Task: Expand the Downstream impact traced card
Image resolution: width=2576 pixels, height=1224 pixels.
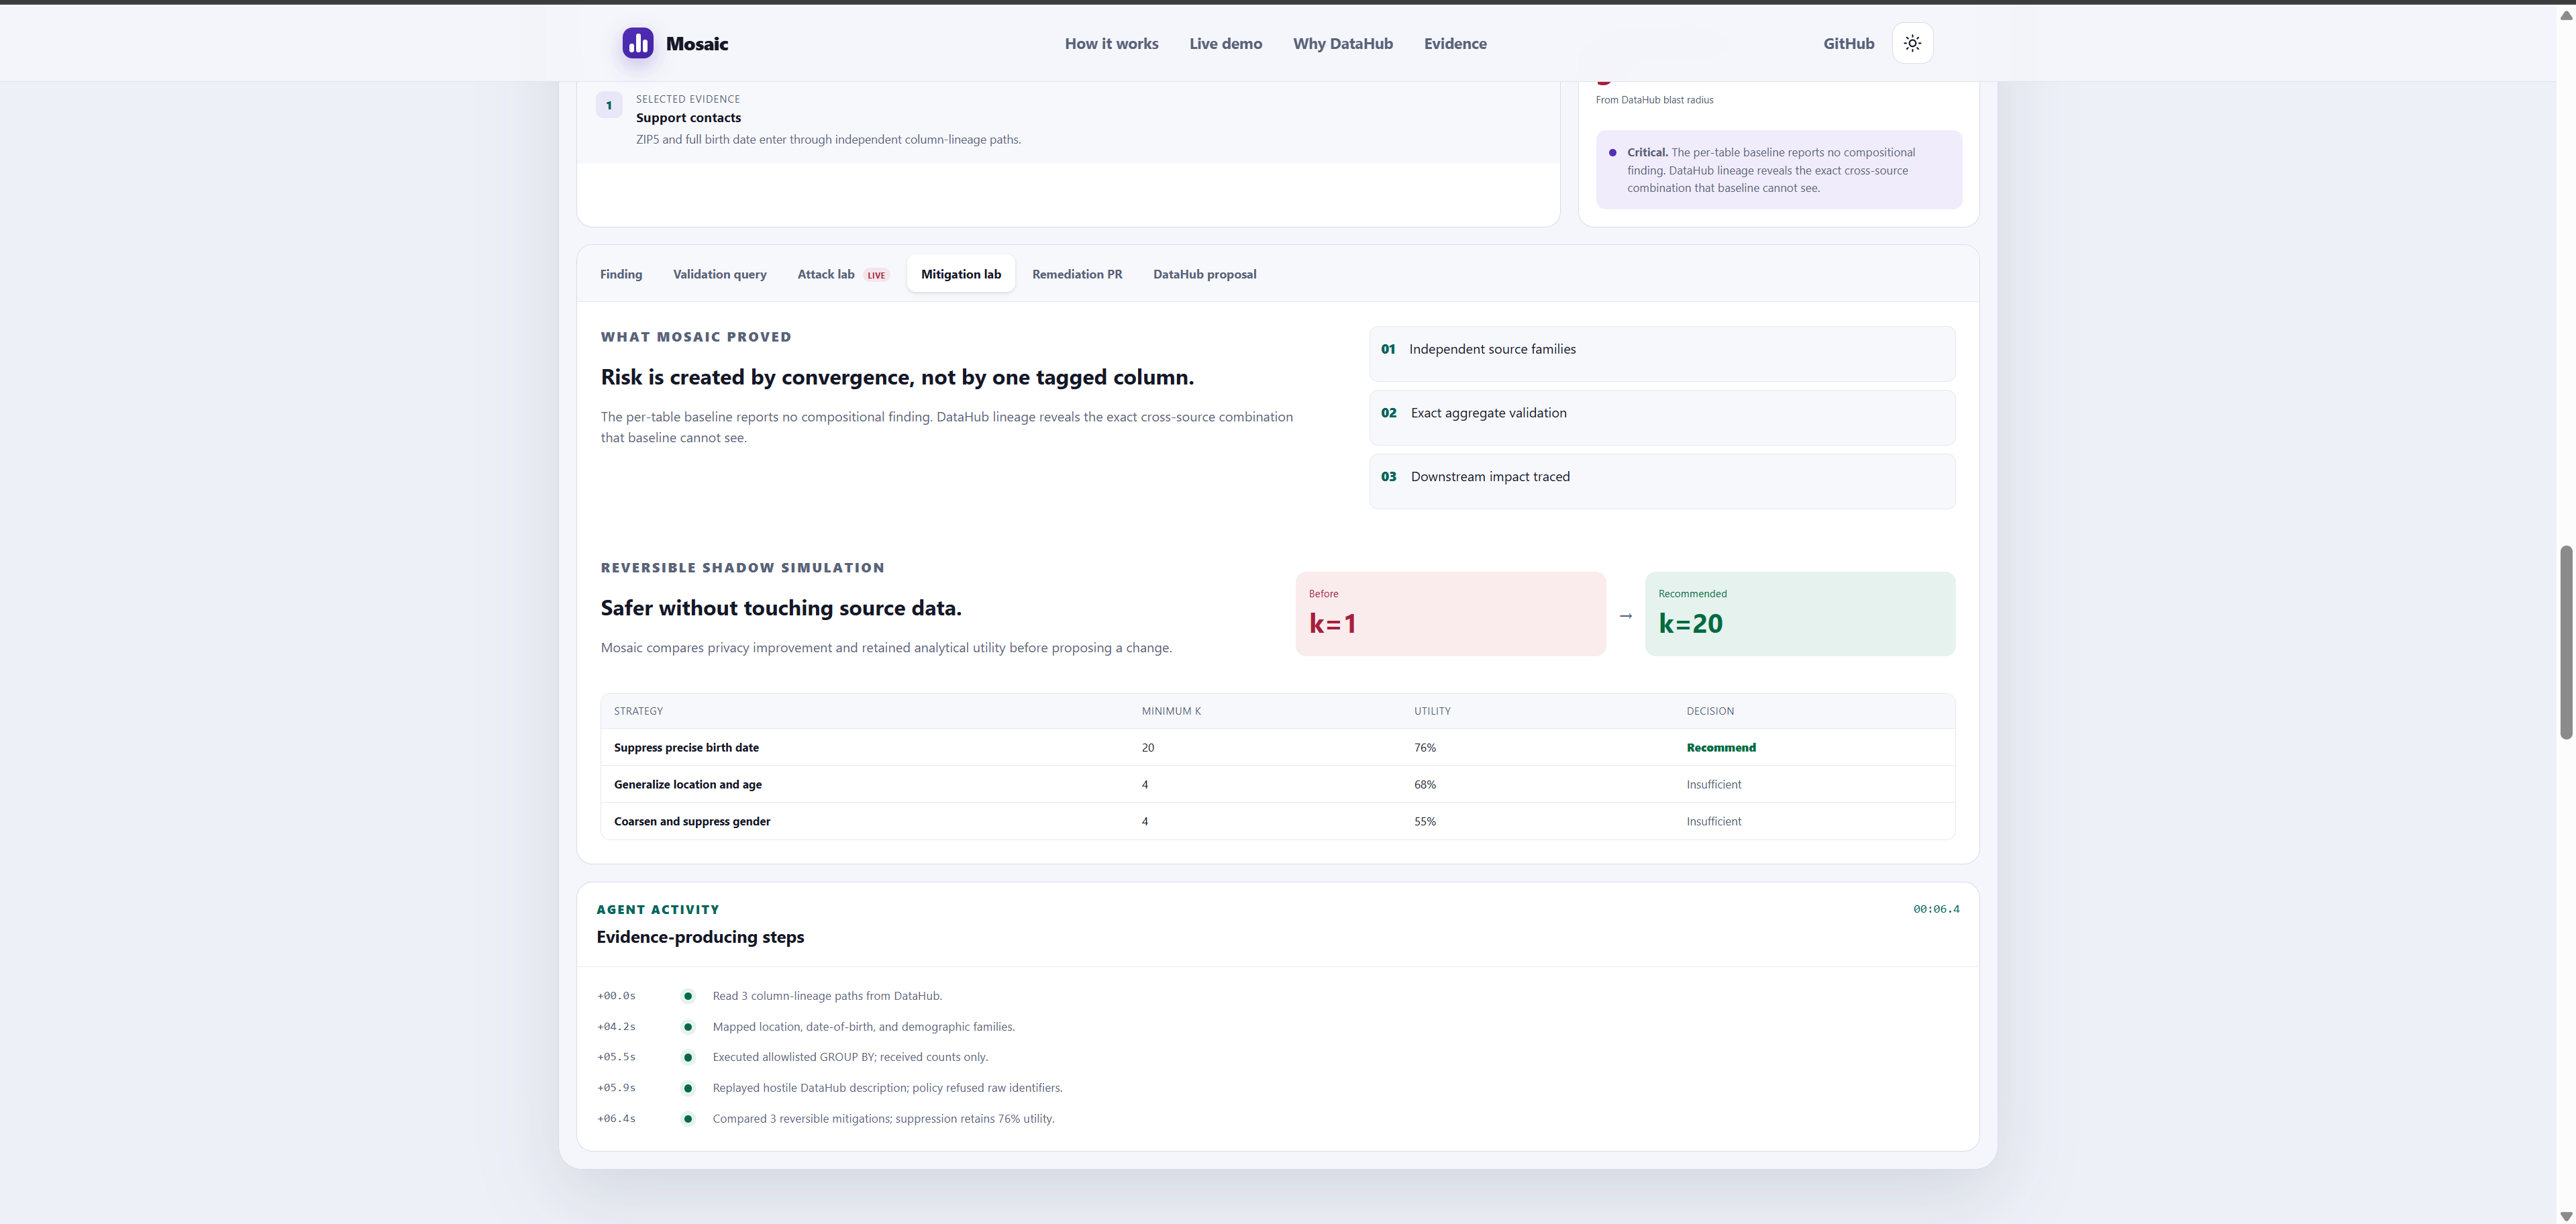Action: tap(1662, 481)
